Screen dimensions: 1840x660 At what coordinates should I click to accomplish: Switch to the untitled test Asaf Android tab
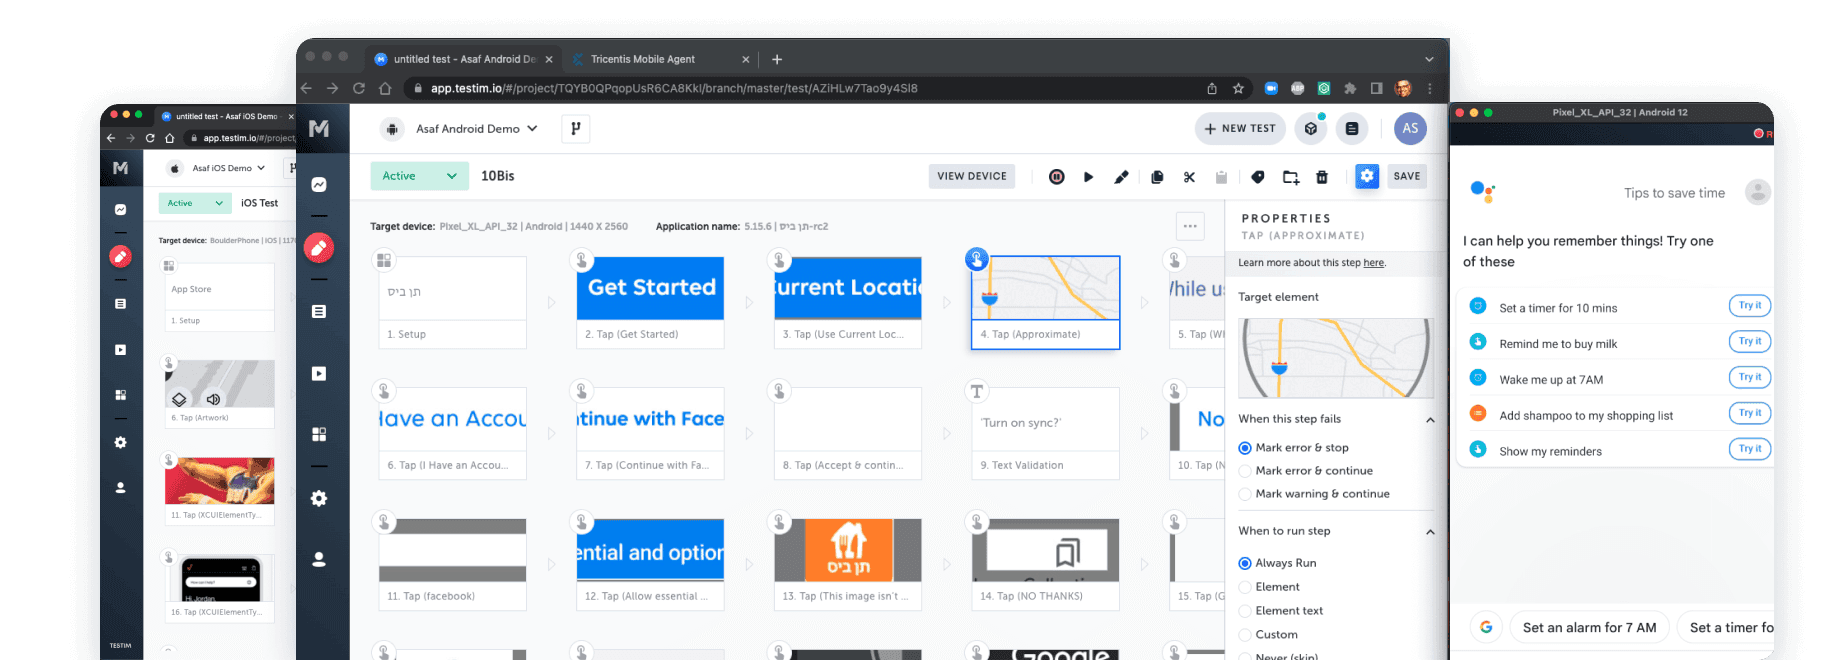pyautogui.click(x=464, y=59)
